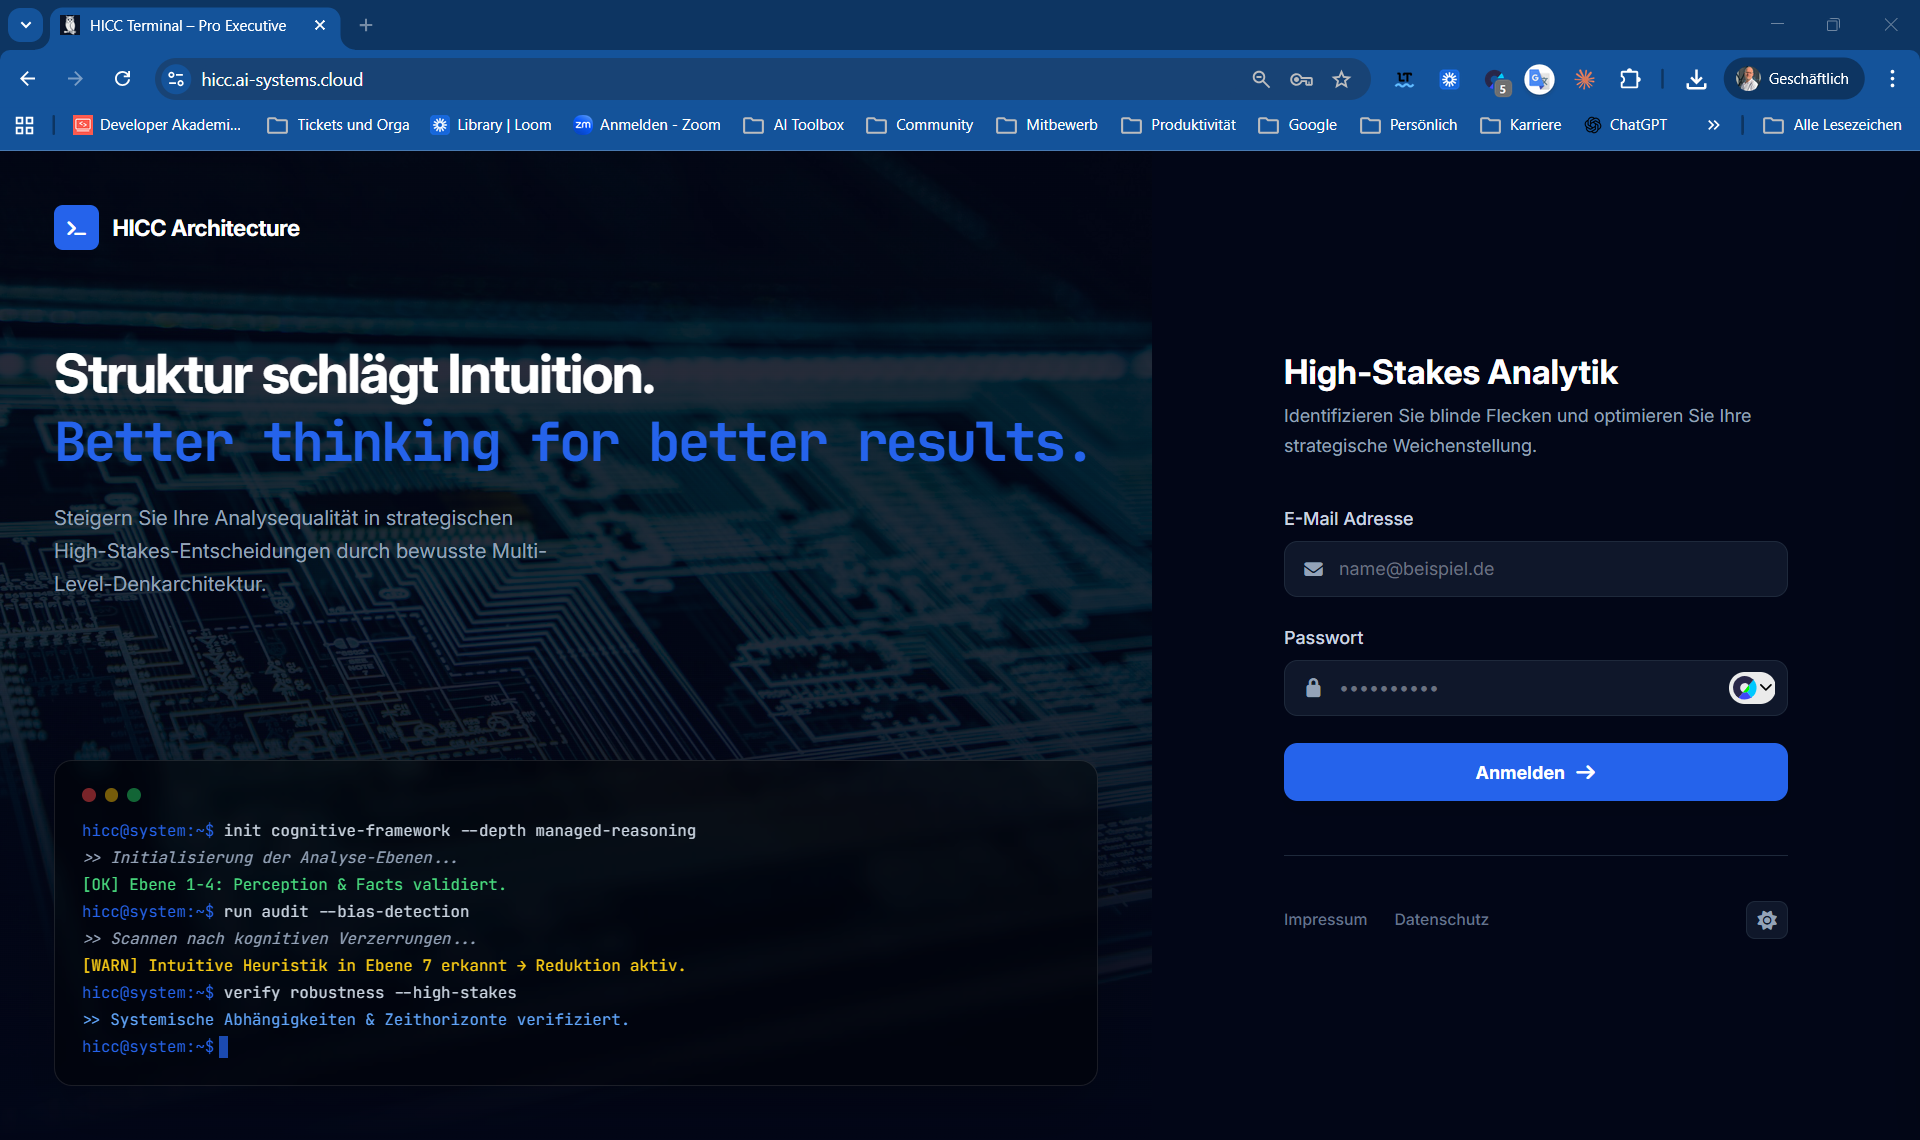Toggle the green terminal window dot
The image size is (1920, 1140).
click(x=135, y=795)
